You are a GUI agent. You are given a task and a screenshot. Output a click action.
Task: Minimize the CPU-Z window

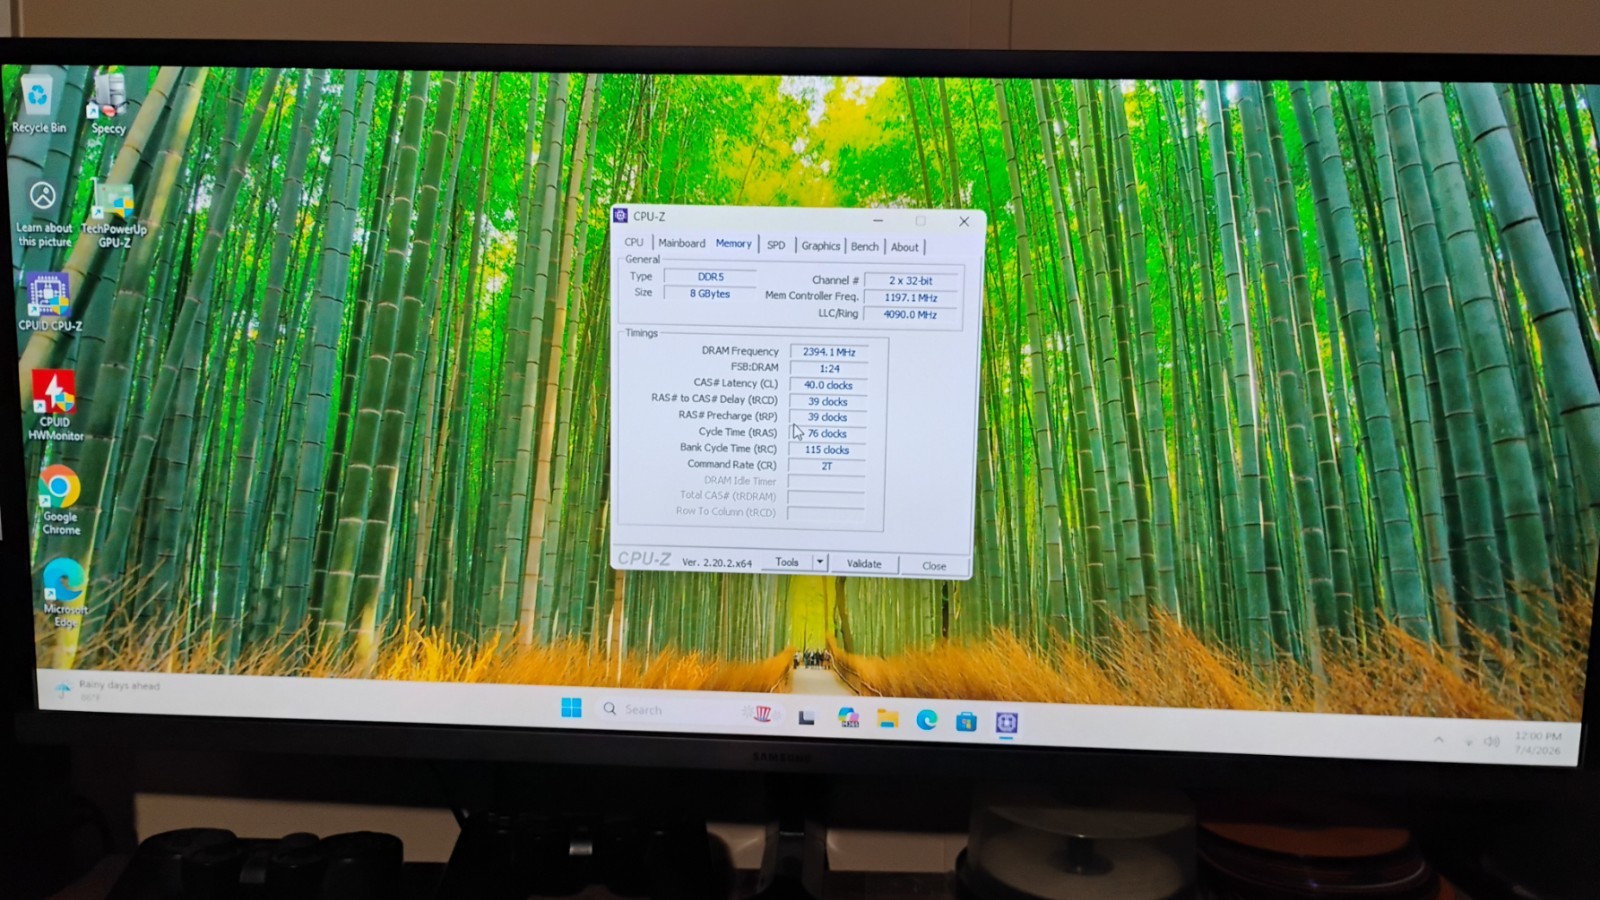(878, 220)
